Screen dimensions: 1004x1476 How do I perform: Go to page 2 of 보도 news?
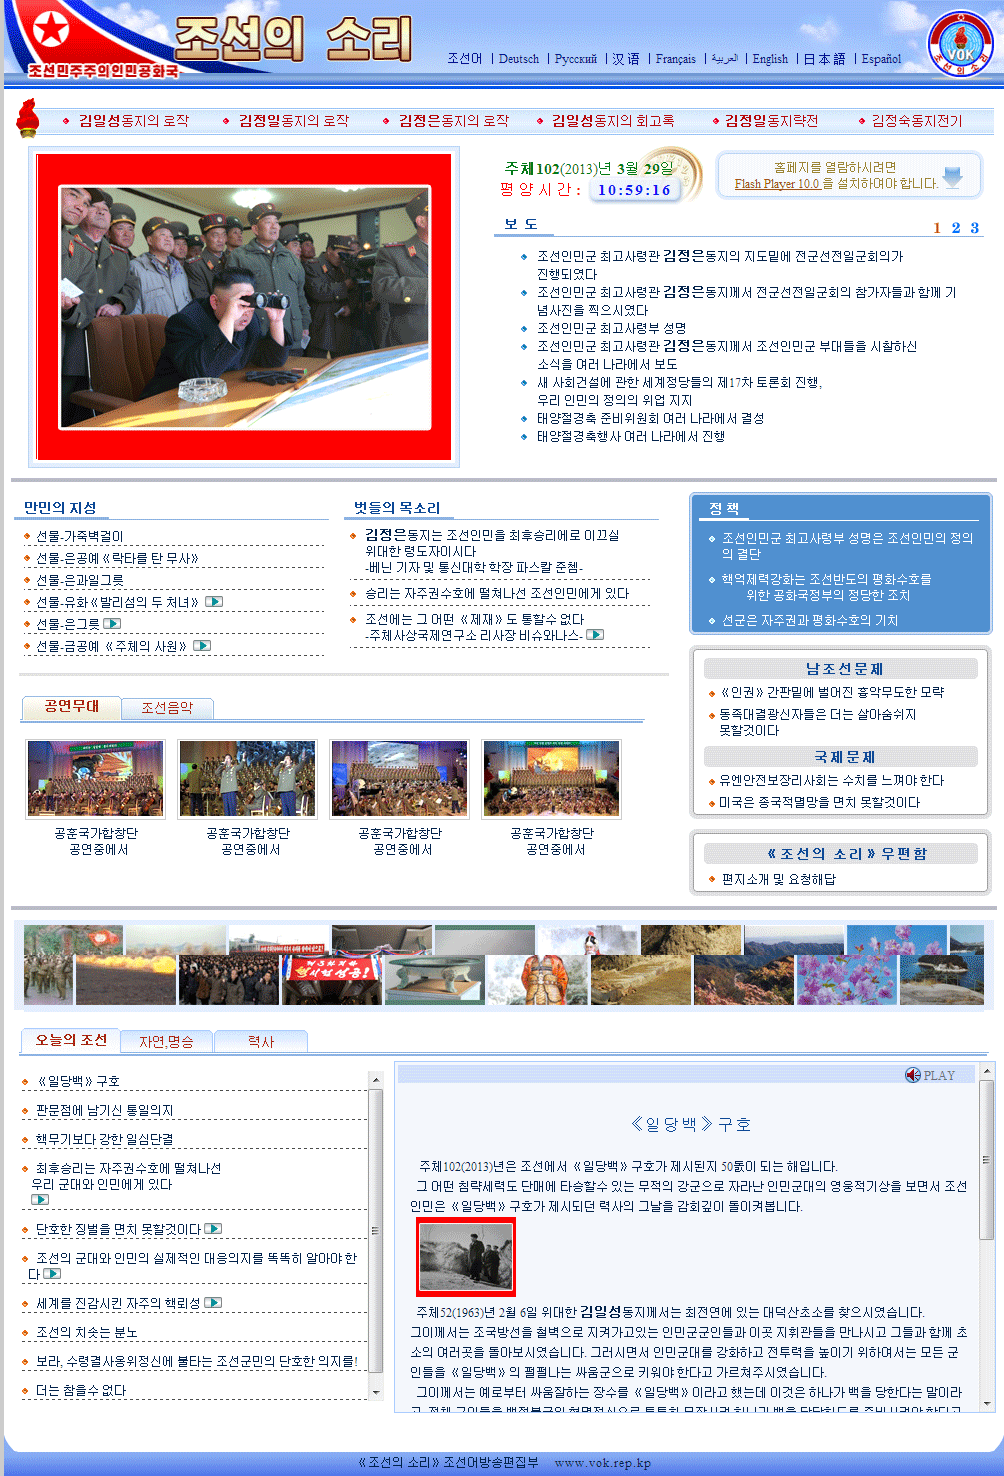coord(956,228)
